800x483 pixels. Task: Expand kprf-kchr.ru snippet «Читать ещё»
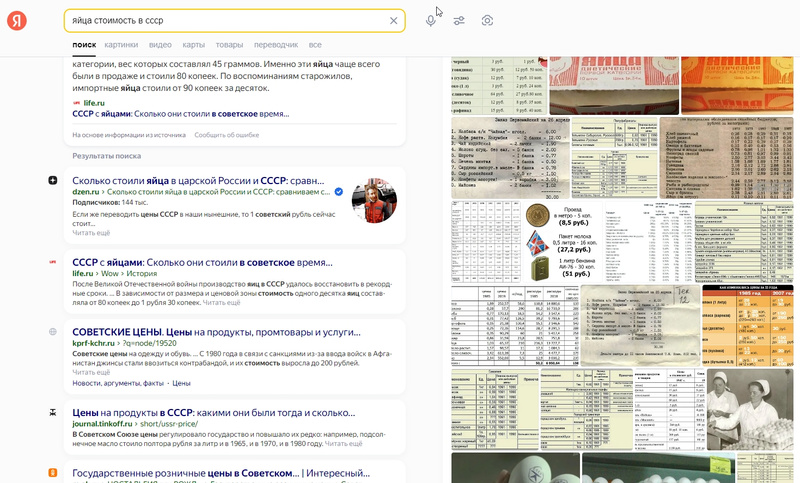click(91, 371)
